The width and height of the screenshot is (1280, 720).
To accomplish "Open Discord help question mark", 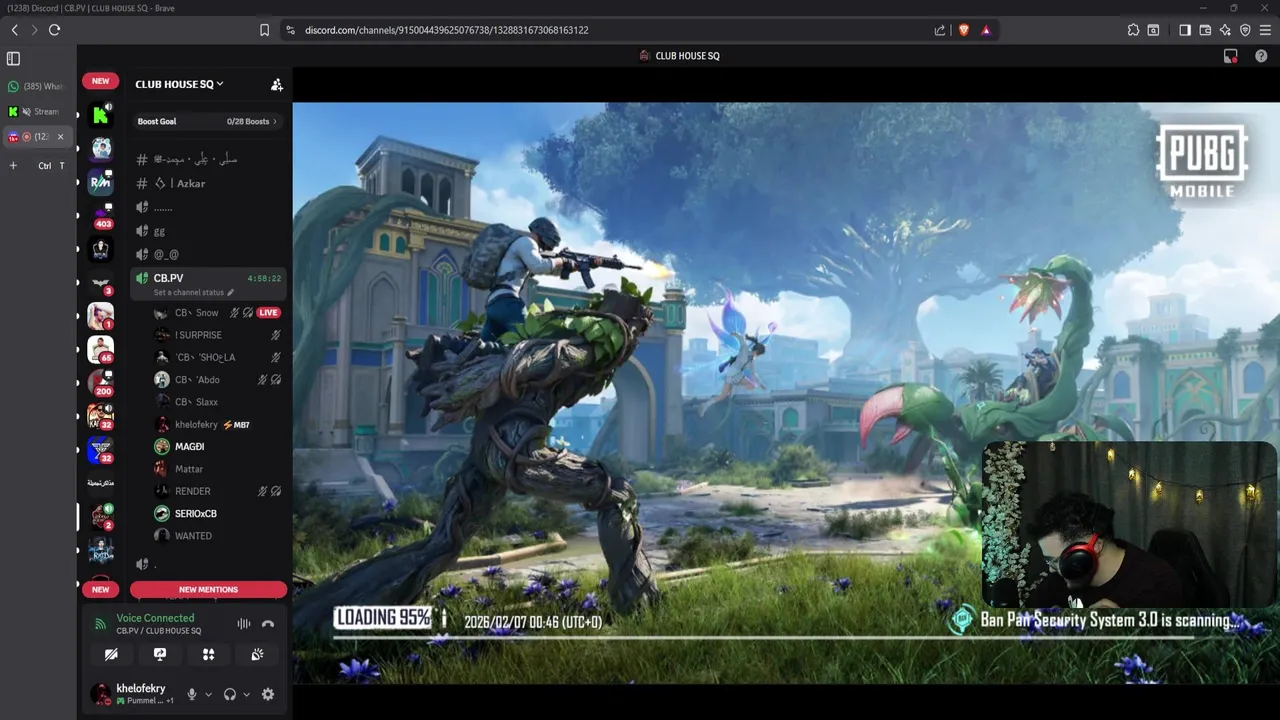I will coord(1261,56).
